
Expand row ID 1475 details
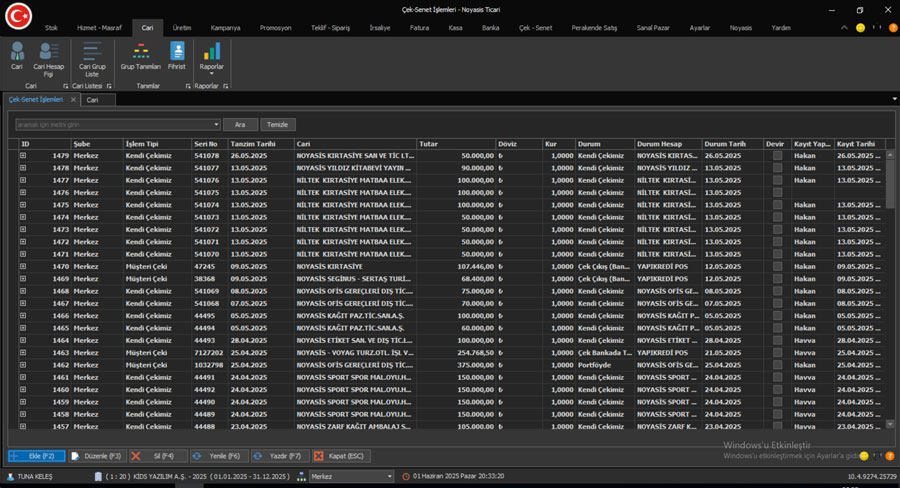(23, 205)
